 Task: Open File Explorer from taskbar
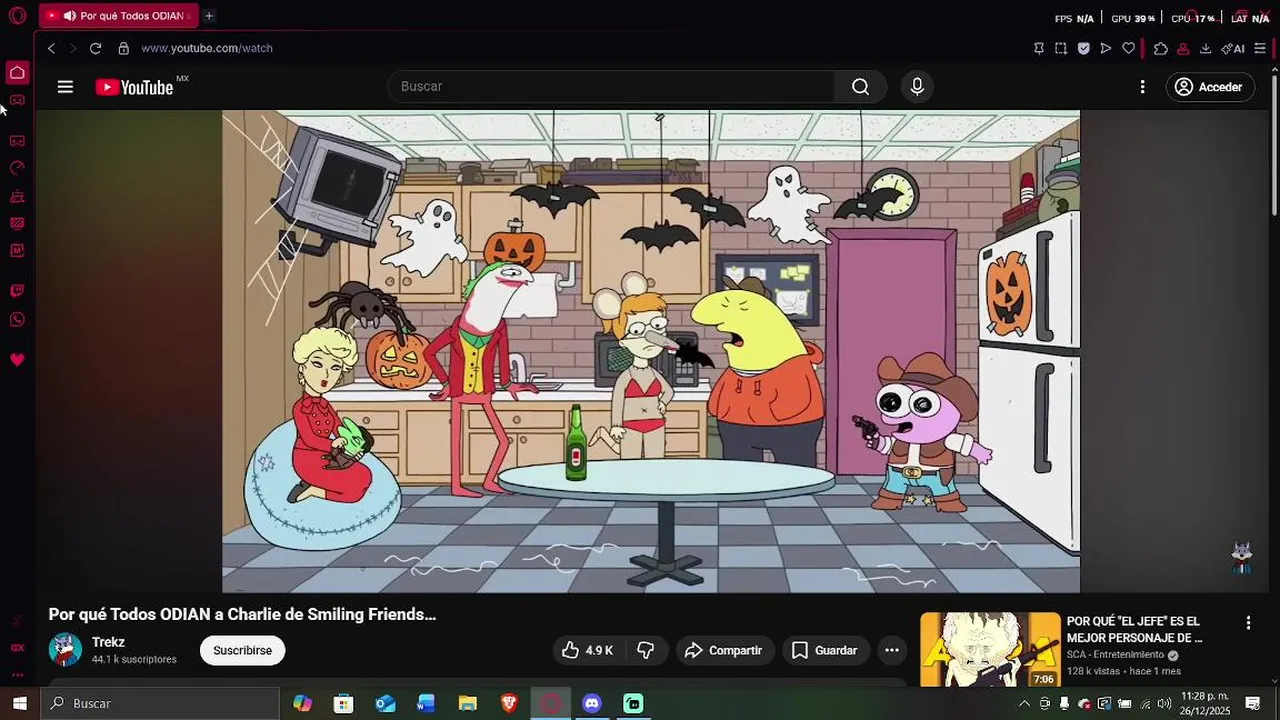[467, 704]
